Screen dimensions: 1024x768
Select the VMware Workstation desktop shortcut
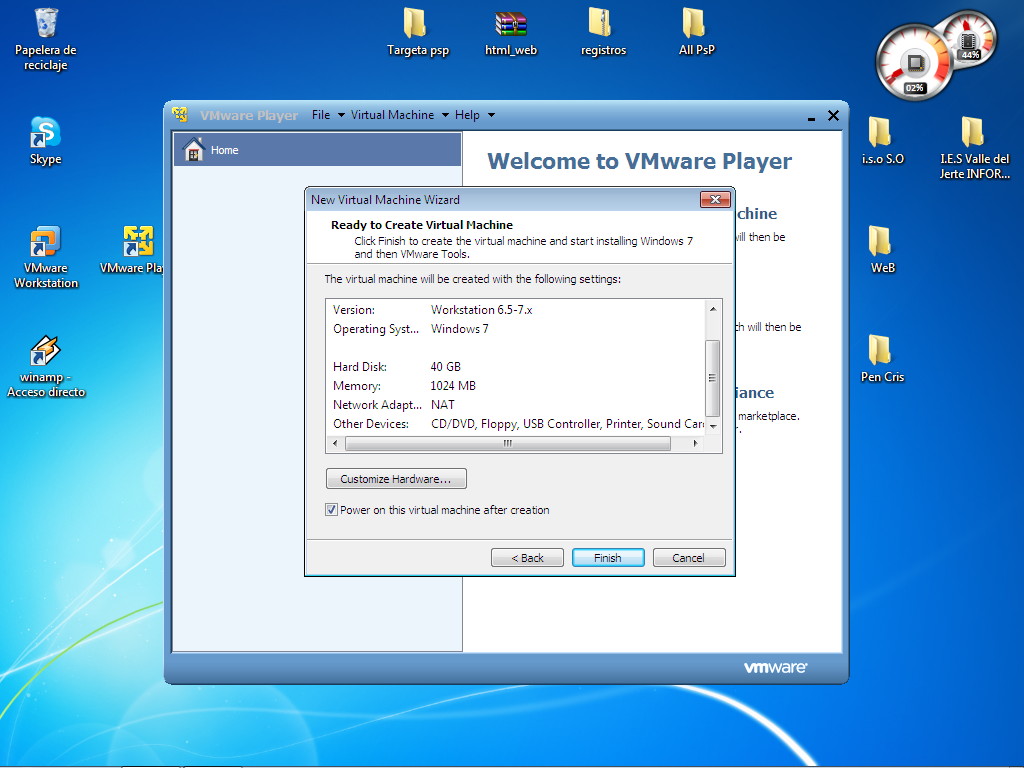click(x=45, y=243)
